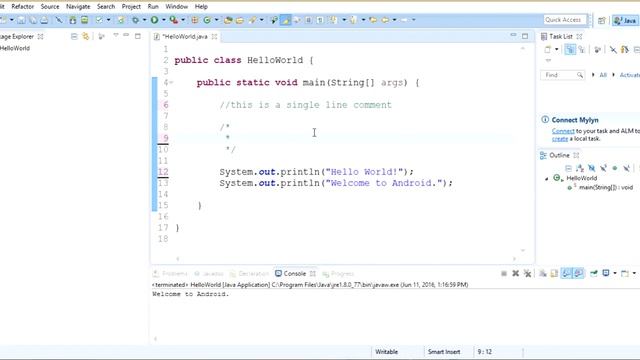Click Remove All Terminated Launches in Console
The width and height of the screenshot is (640, 360).
[527, 273]
